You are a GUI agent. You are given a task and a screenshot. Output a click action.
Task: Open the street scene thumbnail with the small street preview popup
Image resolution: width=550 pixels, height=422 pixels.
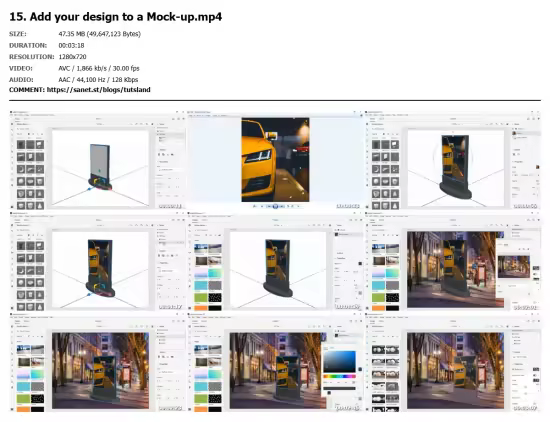(x=453, y=261)
